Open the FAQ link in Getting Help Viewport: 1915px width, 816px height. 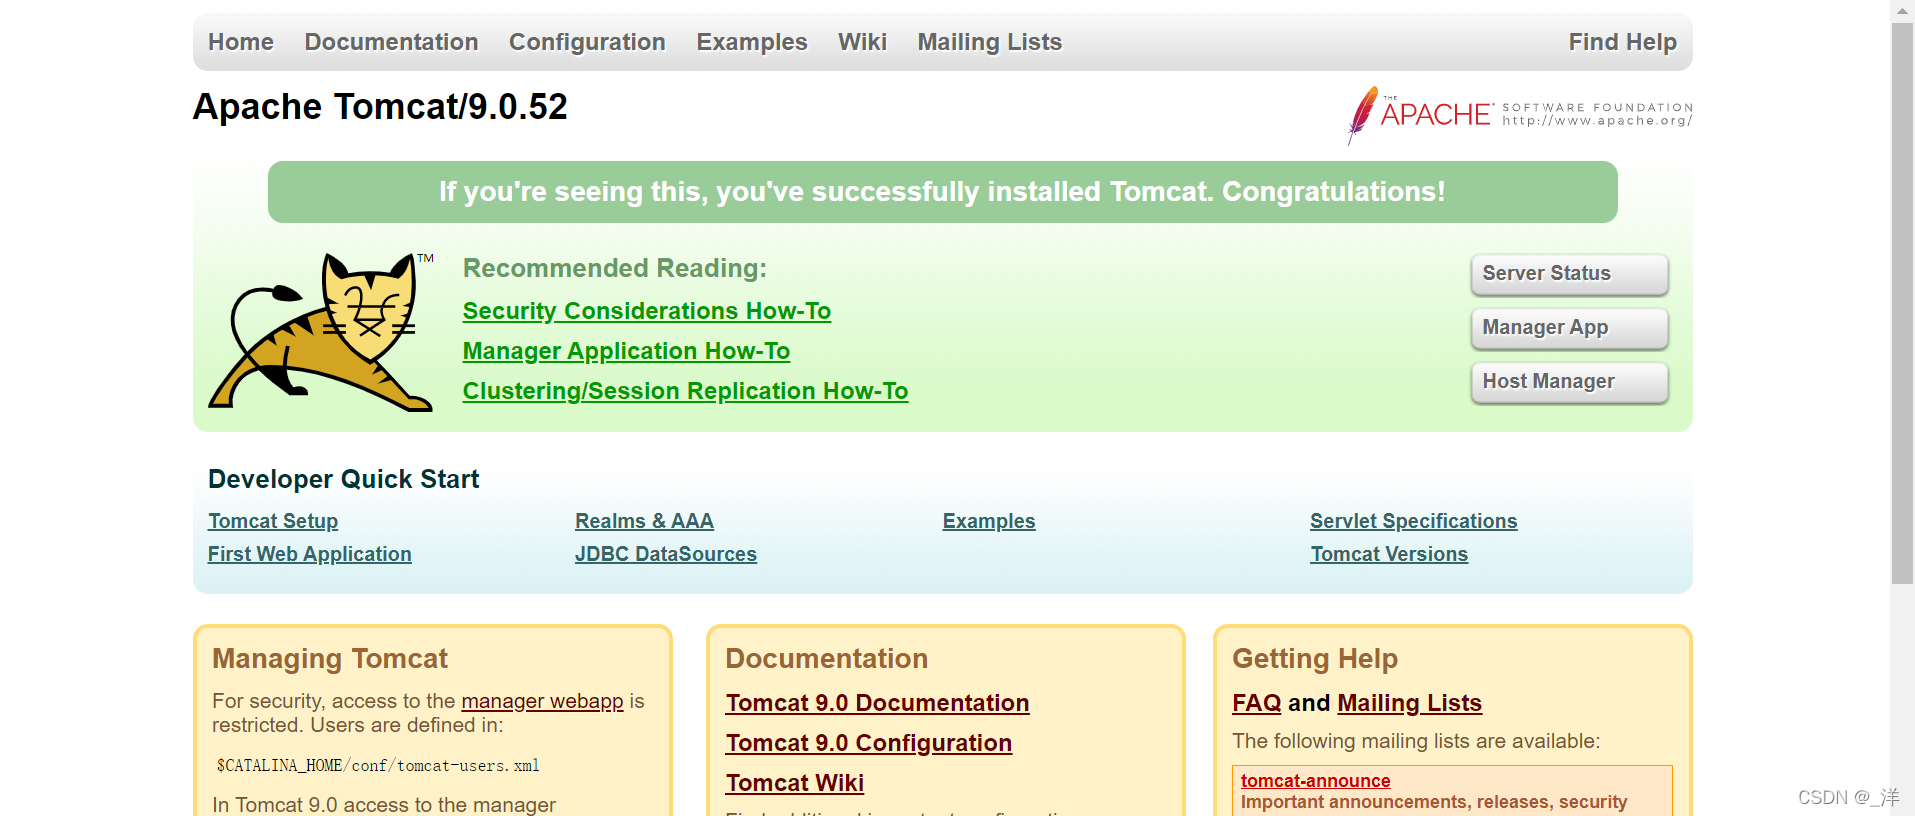tap(1256, 703)
